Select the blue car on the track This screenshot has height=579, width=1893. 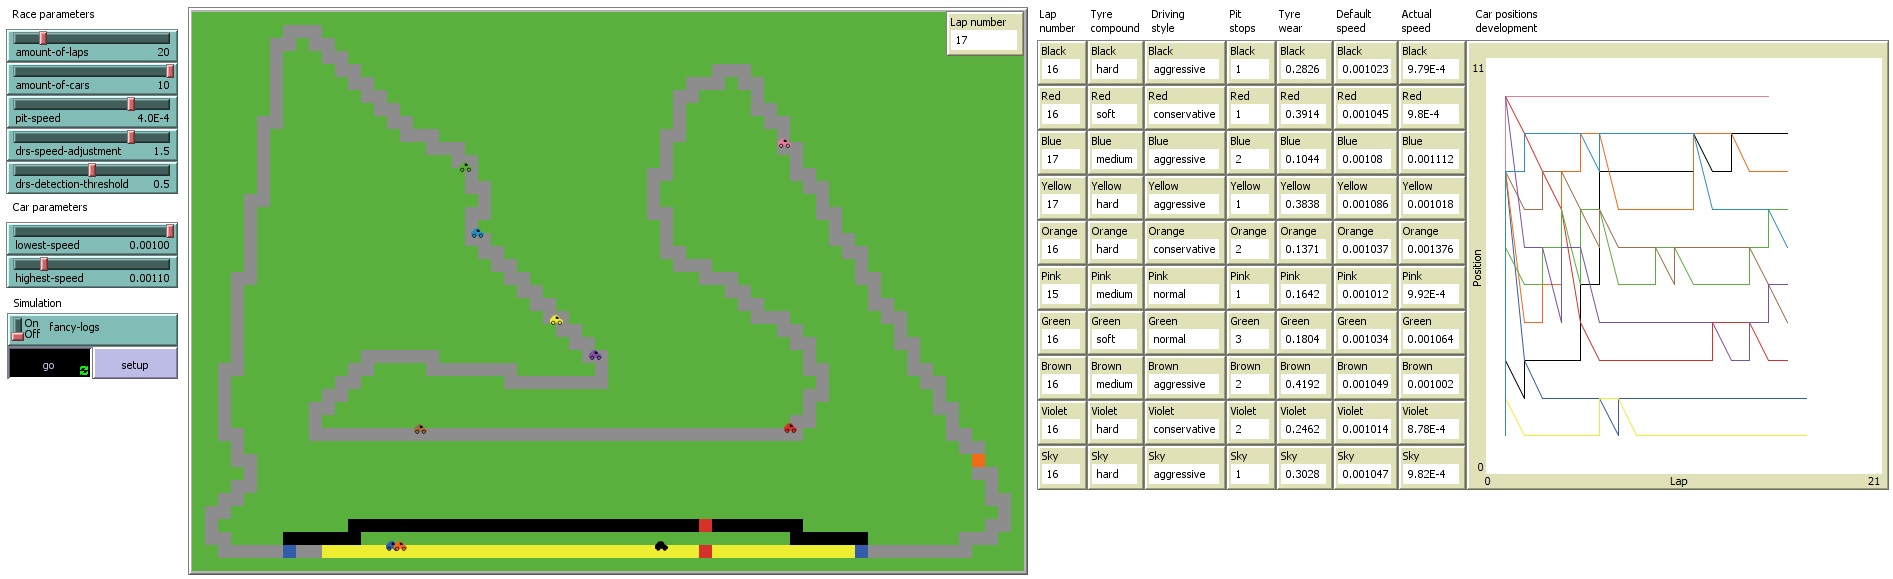click(477, 233)
